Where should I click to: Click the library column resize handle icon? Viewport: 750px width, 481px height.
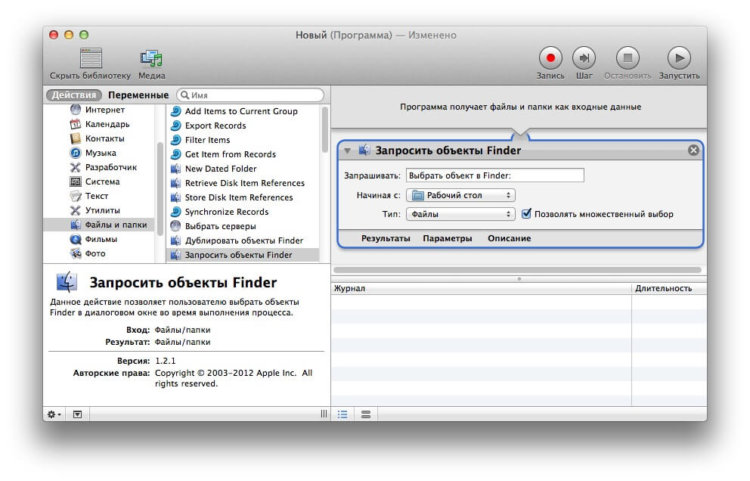(324, 414)
